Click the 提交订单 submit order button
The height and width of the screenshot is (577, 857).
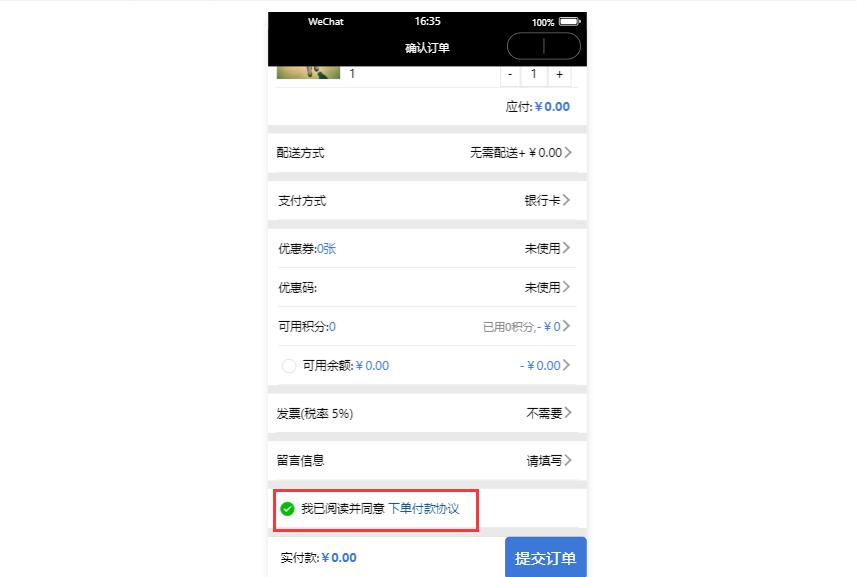tap(545, 557)
